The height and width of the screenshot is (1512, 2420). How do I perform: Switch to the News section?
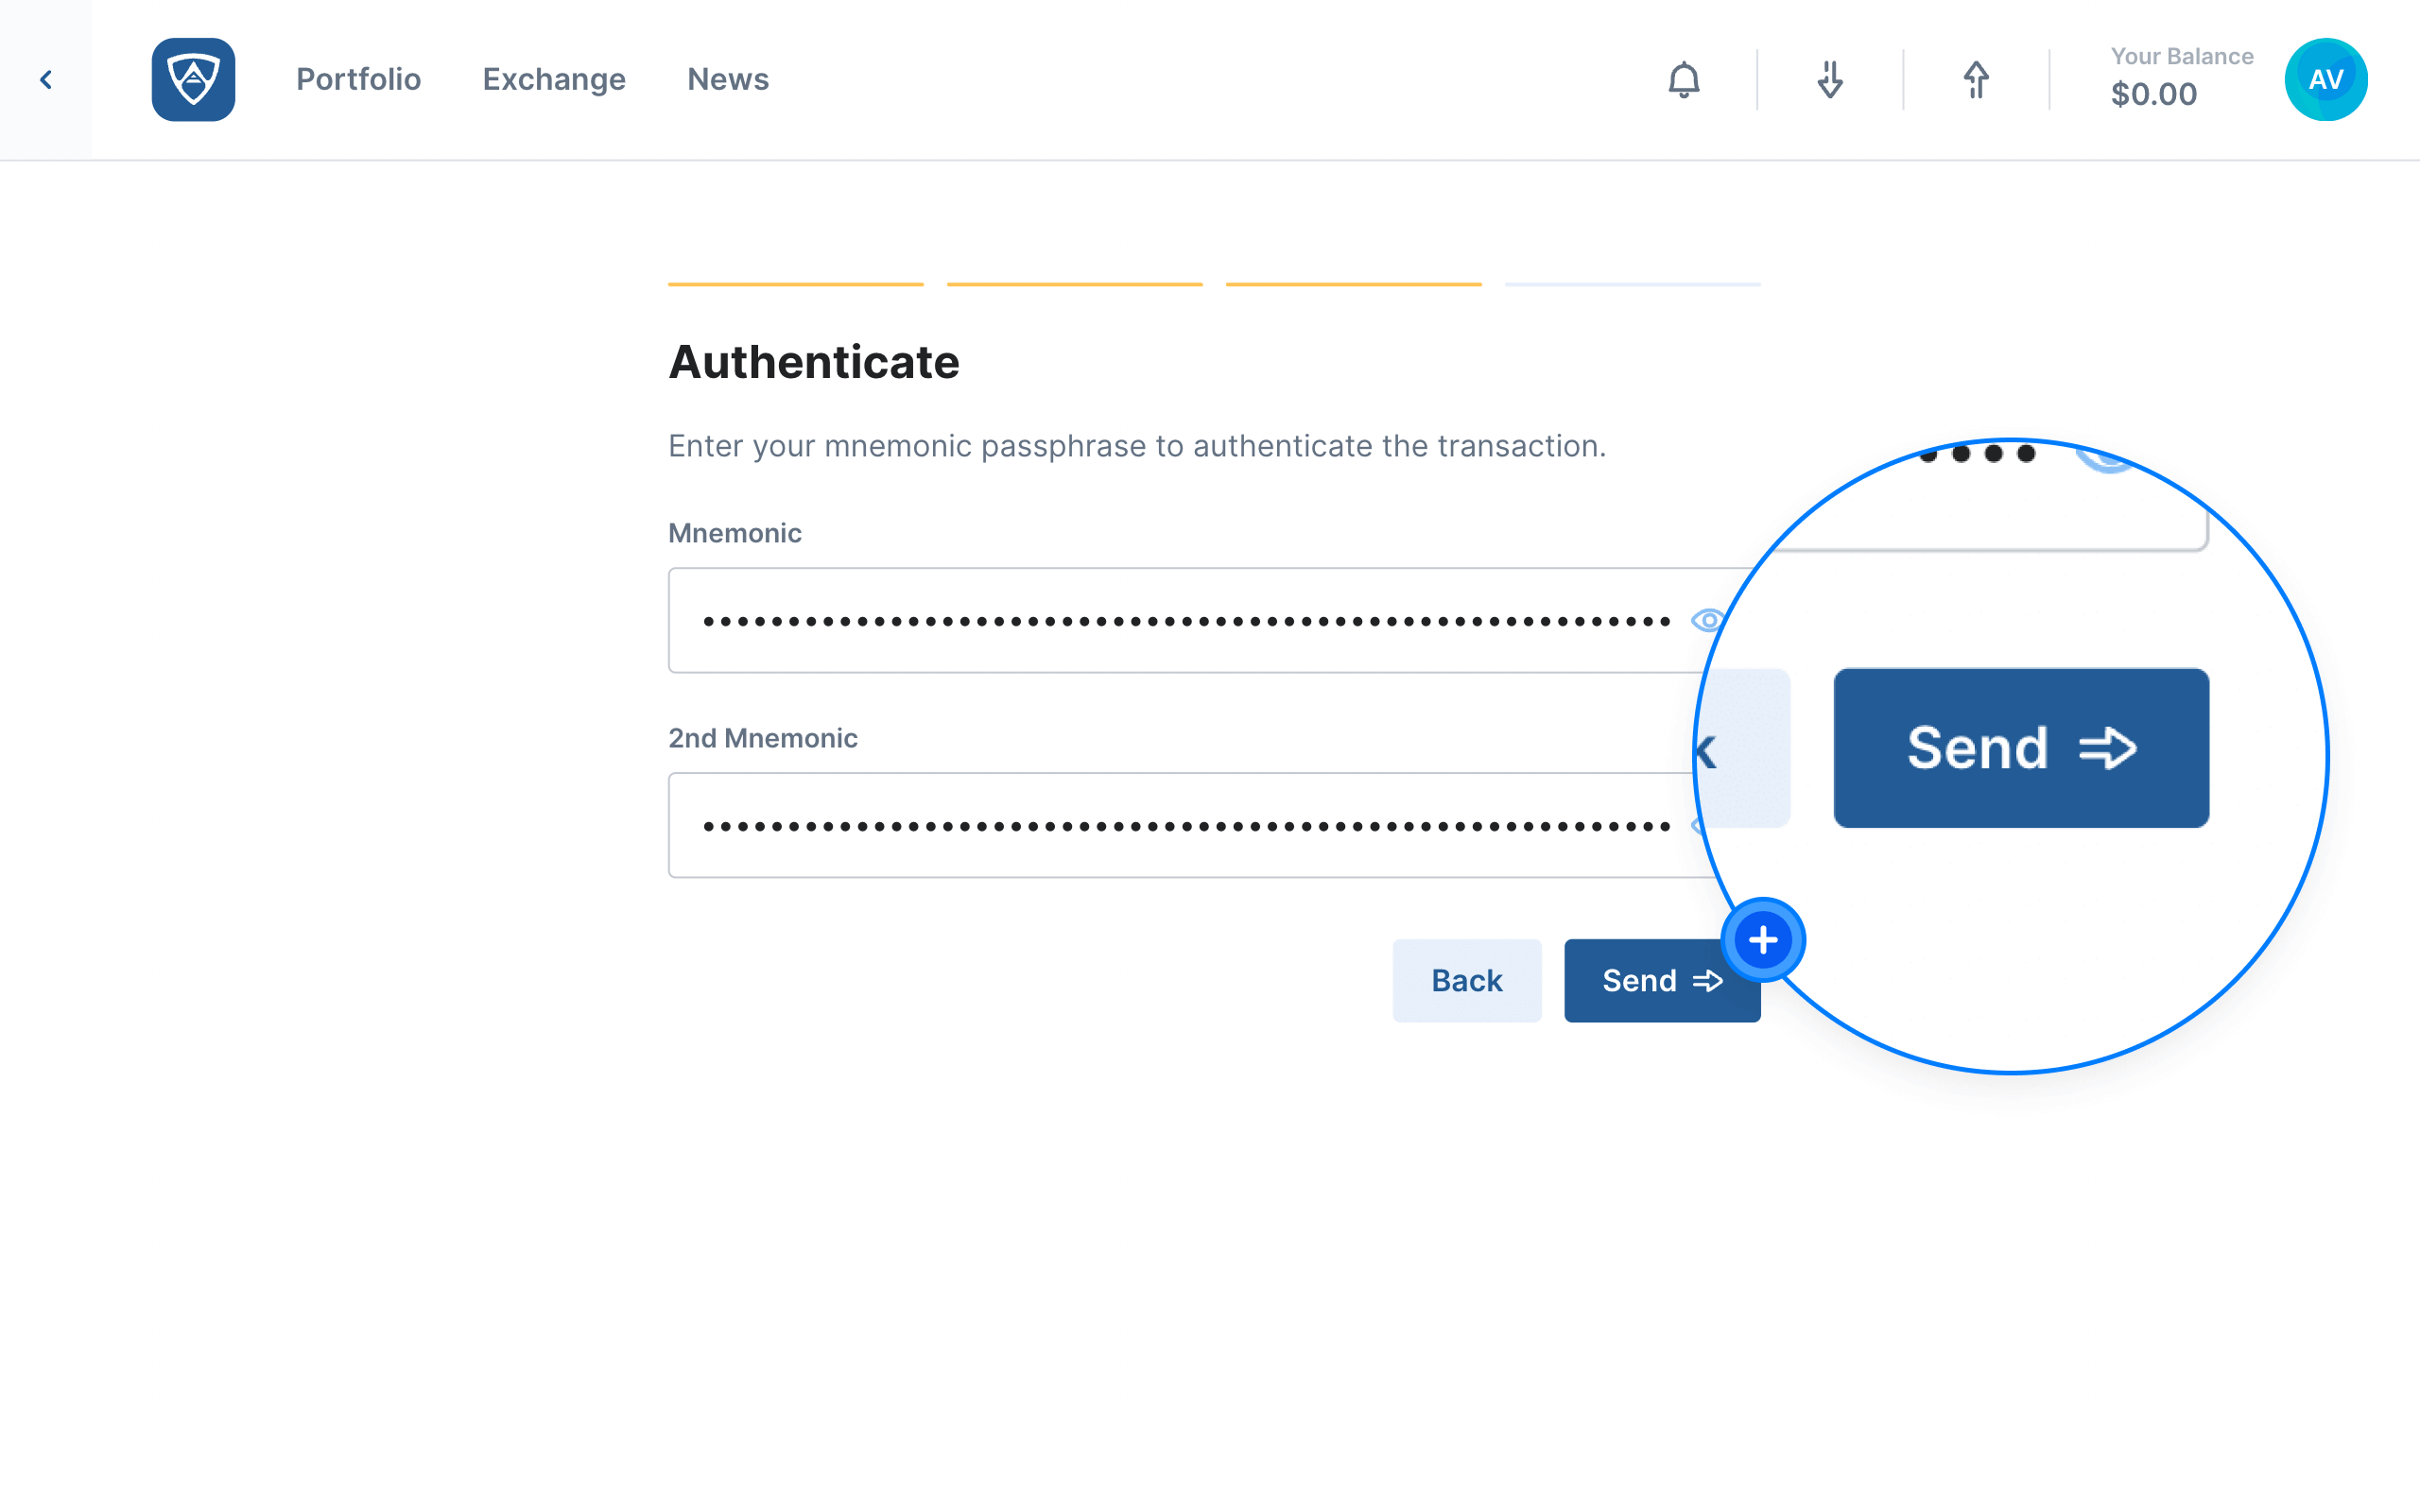tap(728, 80)
